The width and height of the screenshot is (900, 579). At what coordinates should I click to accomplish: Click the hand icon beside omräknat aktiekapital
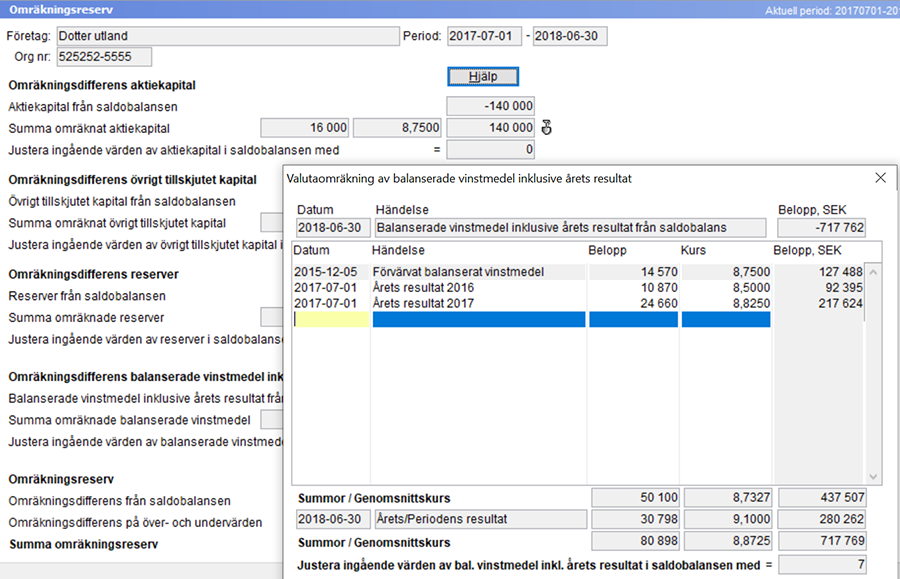(x=547, y=127)
